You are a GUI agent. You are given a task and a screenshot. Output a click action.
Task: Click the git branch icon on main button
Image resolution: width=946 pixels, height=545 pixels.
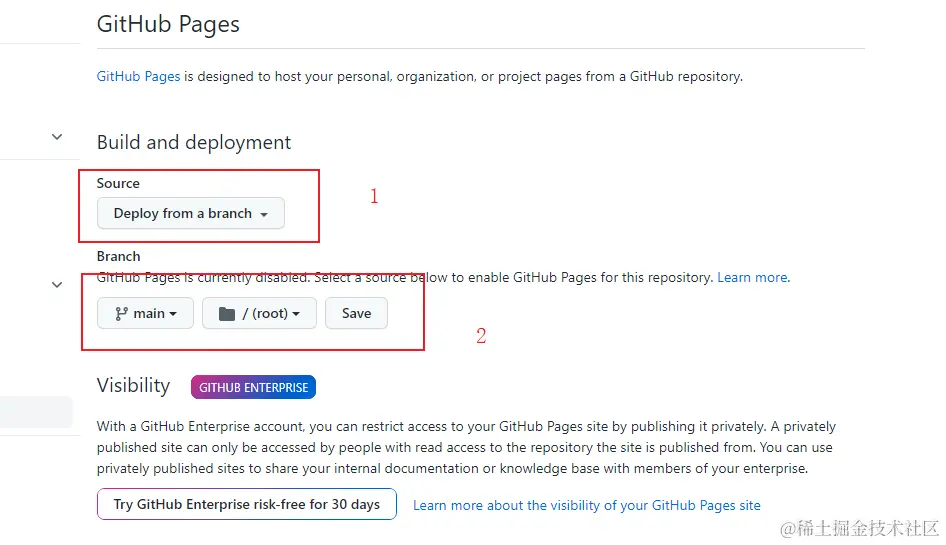tap(121, 314)
